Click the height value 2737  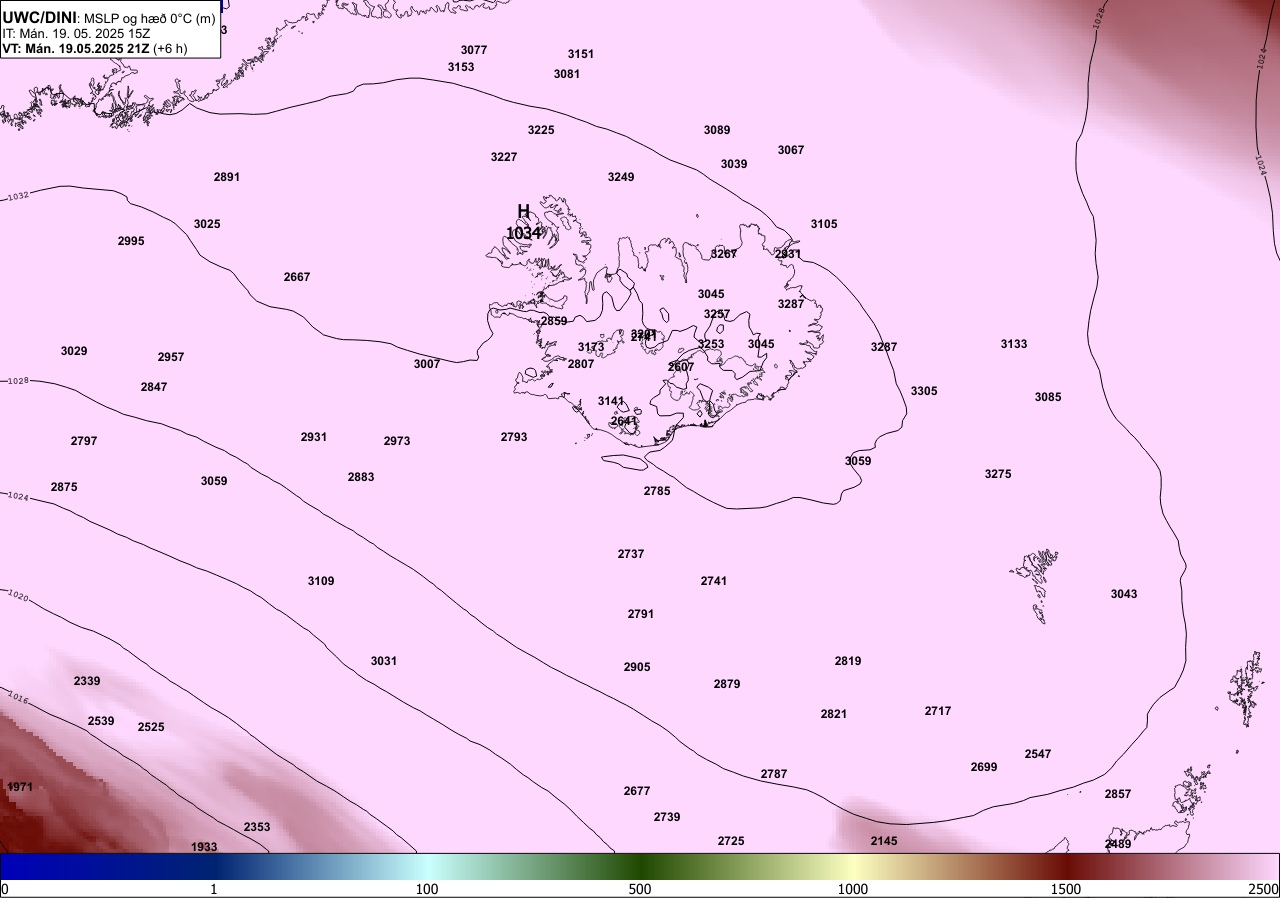pos(631,554)
